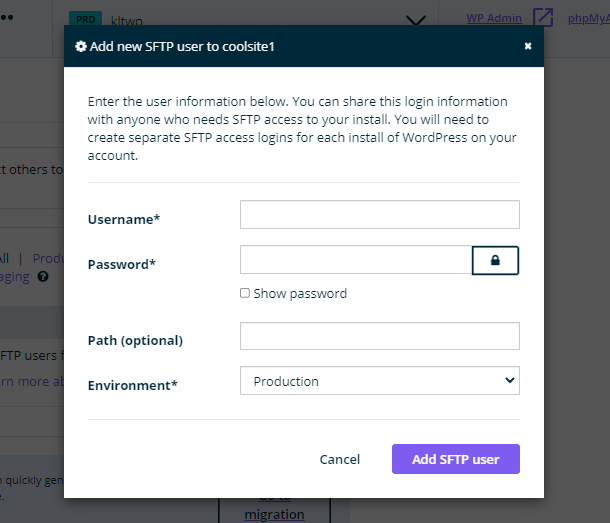Close the Add new SFTP user dialog
The height and width of the screenshot is (523, 610).
[528, 46]
